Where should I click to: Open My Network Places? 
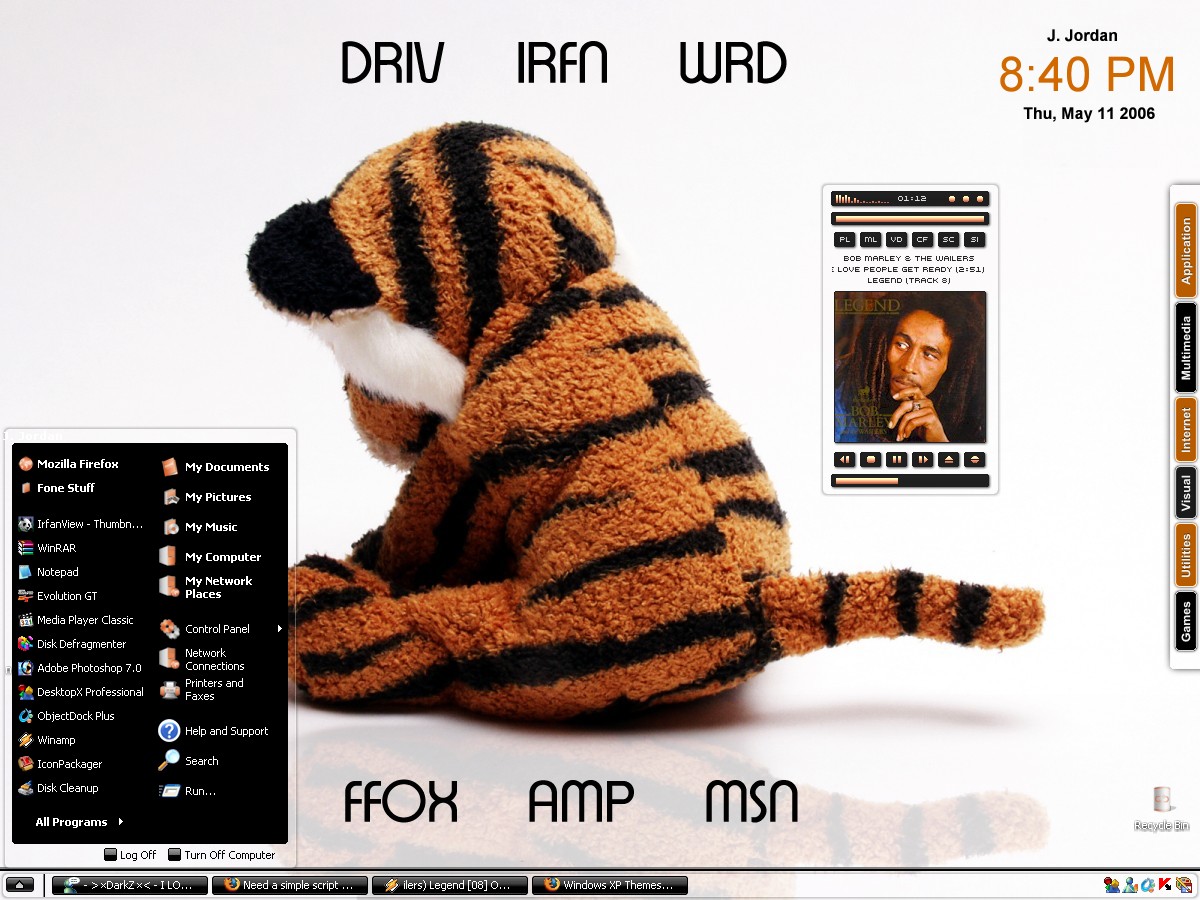click(x=206, y=587)
